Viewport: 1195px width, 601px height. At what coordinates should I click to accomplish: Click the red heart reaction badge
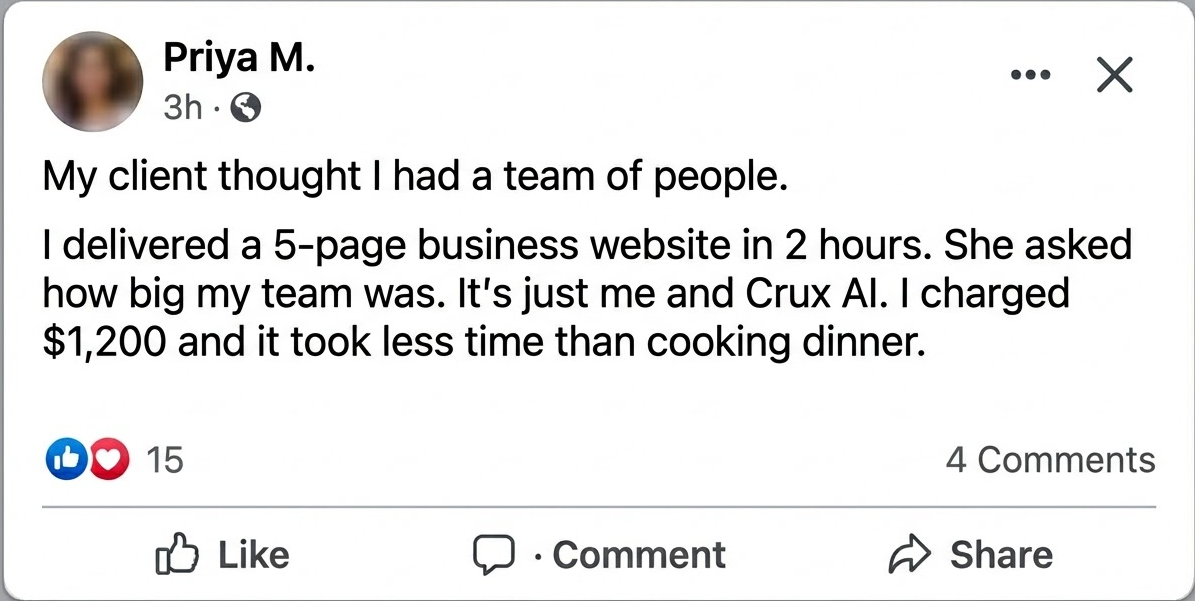(109, 460)
